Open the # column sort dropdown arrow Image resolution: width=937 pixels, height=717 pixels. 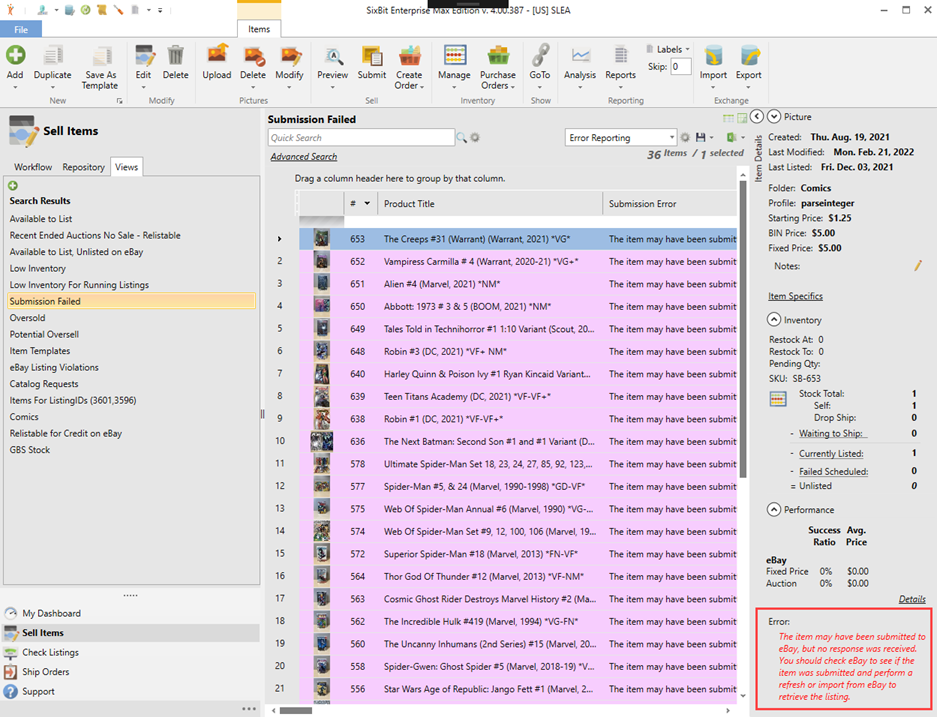click(x=367, y=203)
